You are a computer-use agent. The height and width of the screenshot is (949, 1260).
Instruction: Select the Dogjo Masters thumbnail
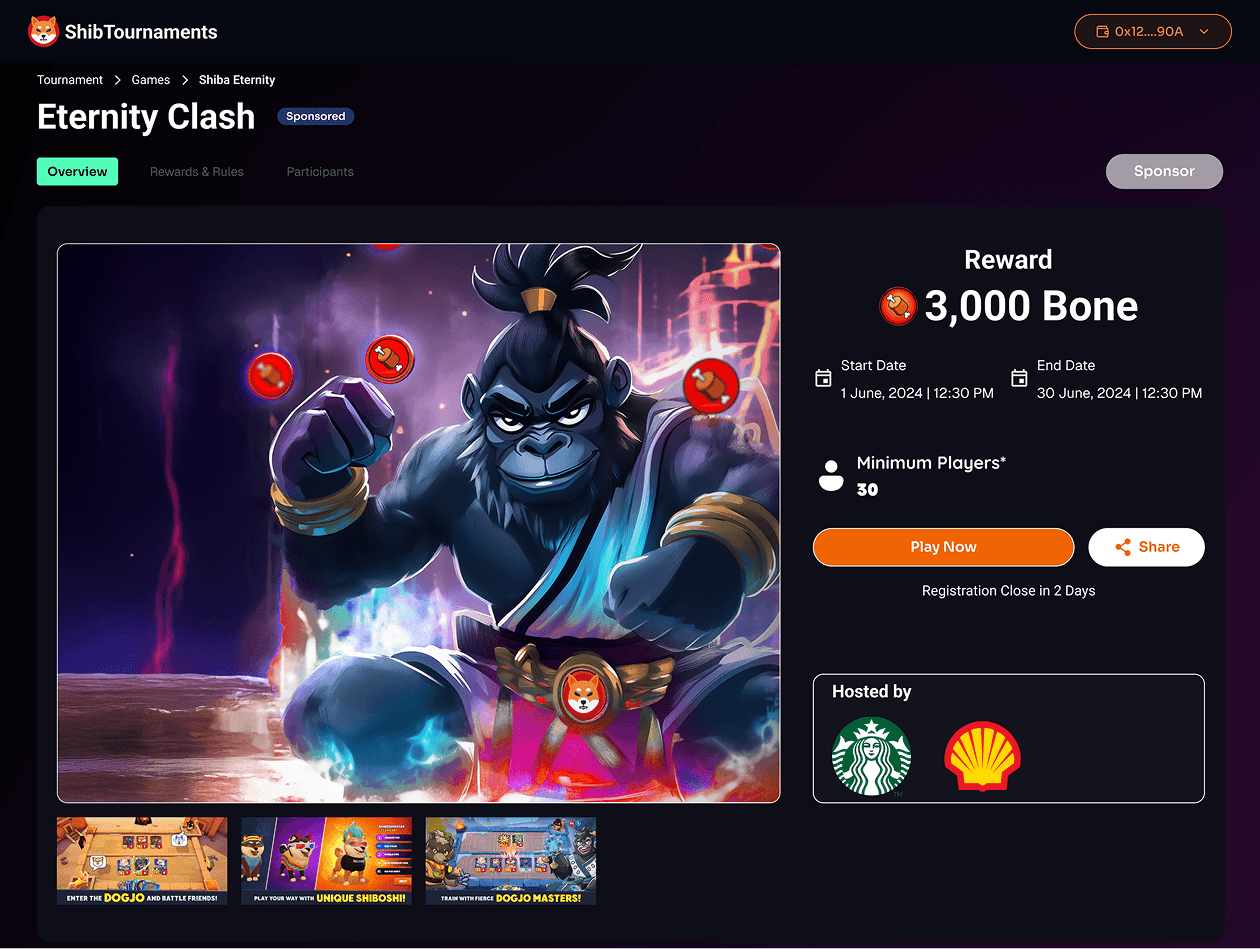coord(511,861)
